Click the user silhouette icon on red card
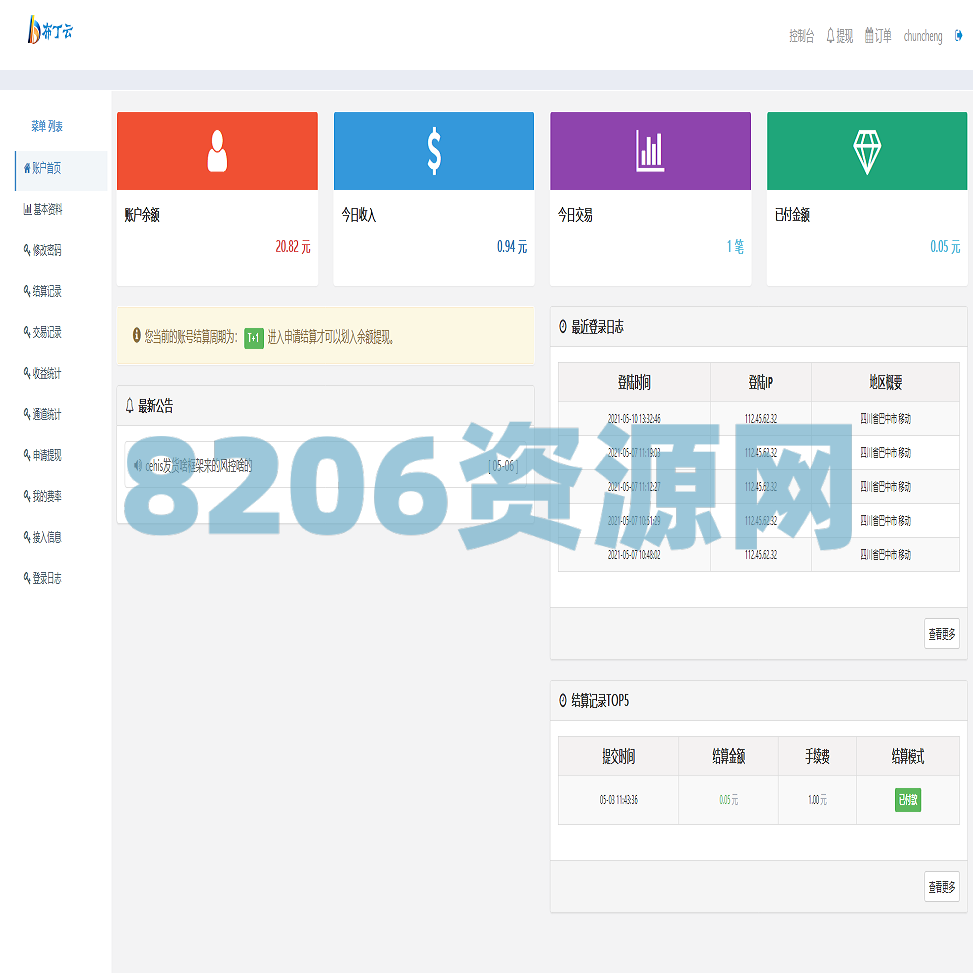The image size is (973, 973). point(217,151)
